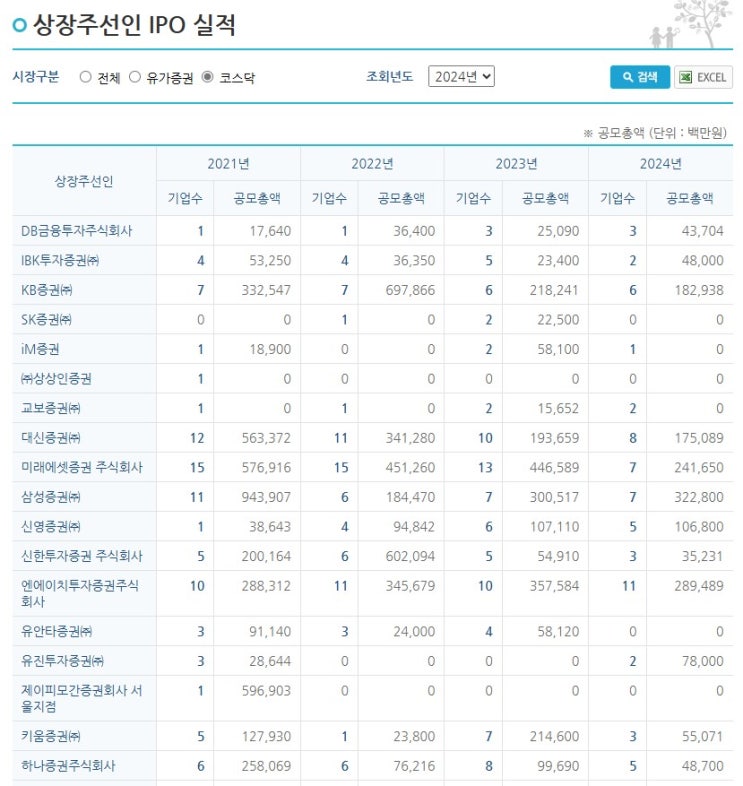The image size is (743, 786).
Task: Click the 상장주선인 column header
Action: tap(84, 181)
